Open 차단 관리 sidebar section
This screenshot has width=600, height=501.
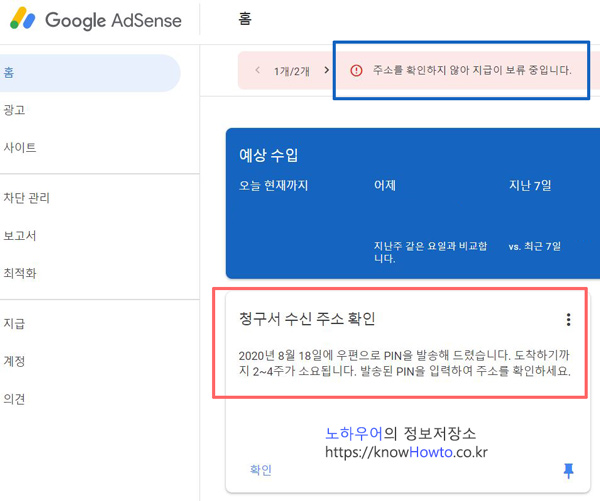(x=27, y=198)
